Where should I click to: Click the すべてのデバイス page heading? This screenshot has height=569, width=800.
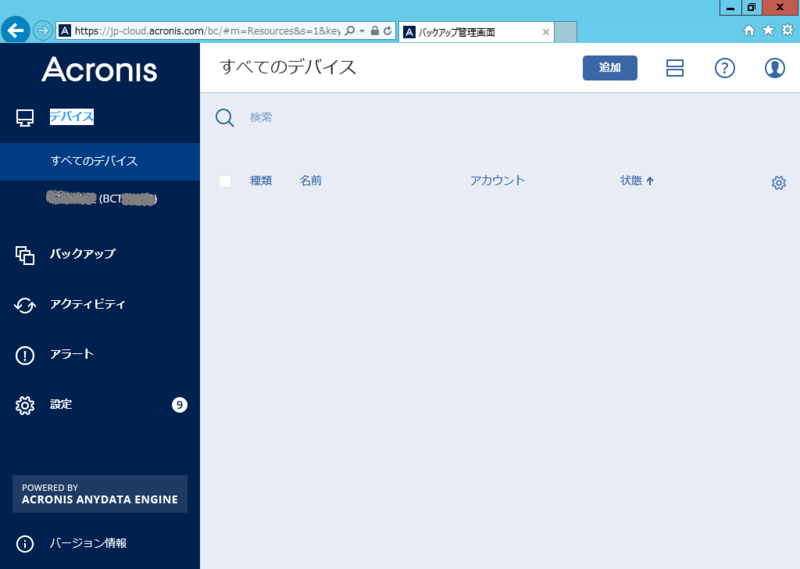tap(288, 67)
